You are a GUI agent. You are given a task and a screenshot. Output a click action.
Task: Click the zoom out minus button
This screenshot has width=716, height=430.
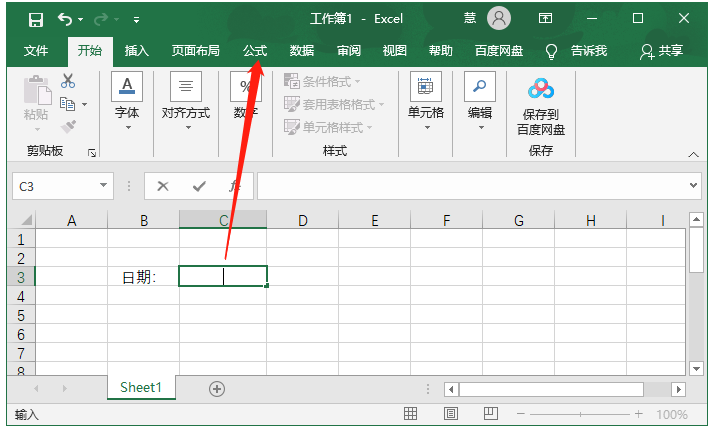click(x=521, y=414)
